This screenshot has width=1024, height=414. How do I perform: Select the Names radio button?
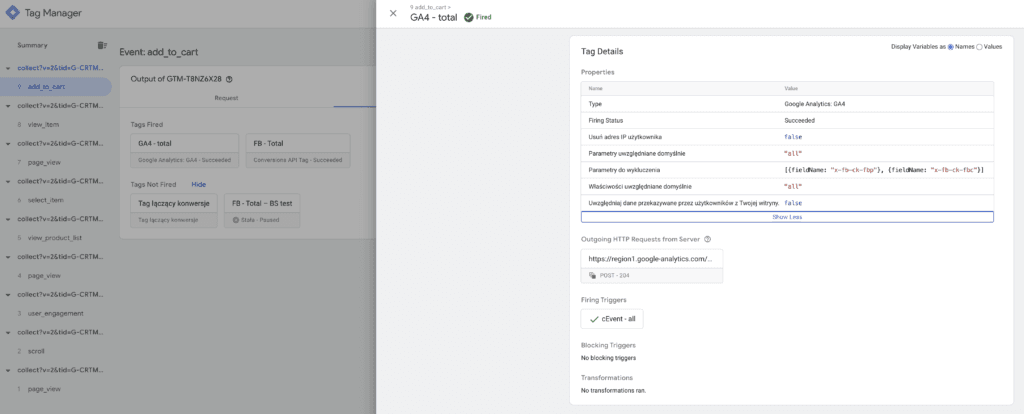click(x=950, y=47)
